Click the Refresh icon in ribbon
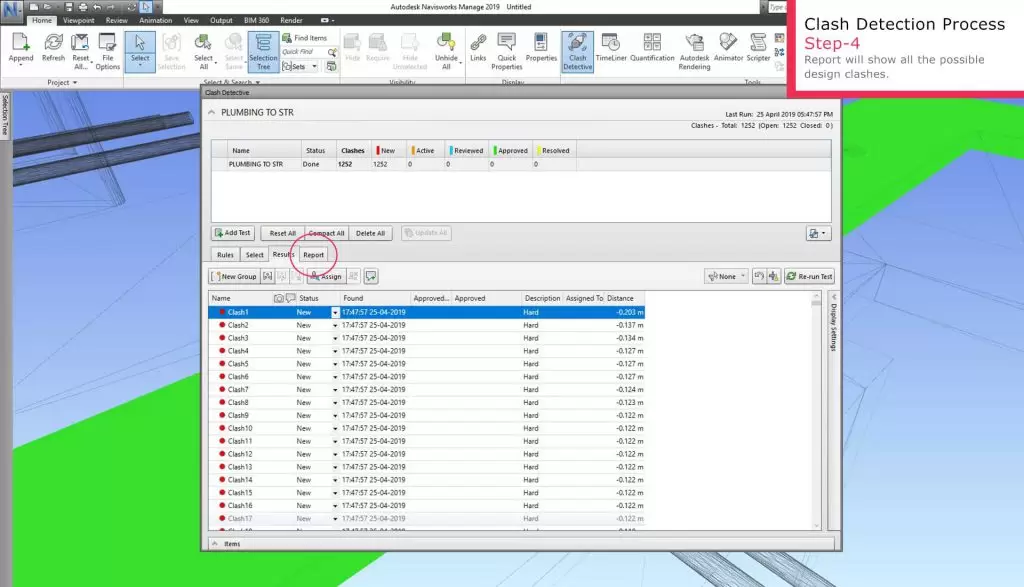Image resolution: width=1024 pixels, height=587 pixels. pyautogui.click(x=53, y=50)
